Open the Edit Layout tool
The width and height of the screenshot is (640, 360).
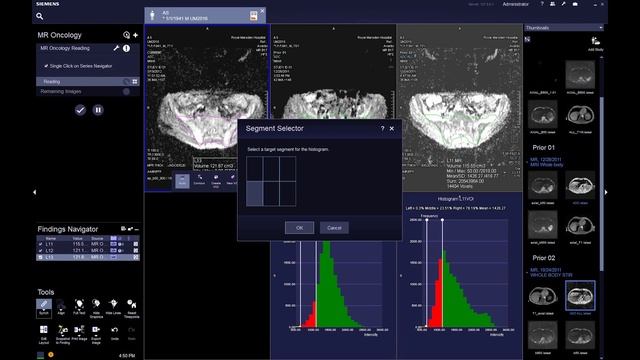point(44,334)
